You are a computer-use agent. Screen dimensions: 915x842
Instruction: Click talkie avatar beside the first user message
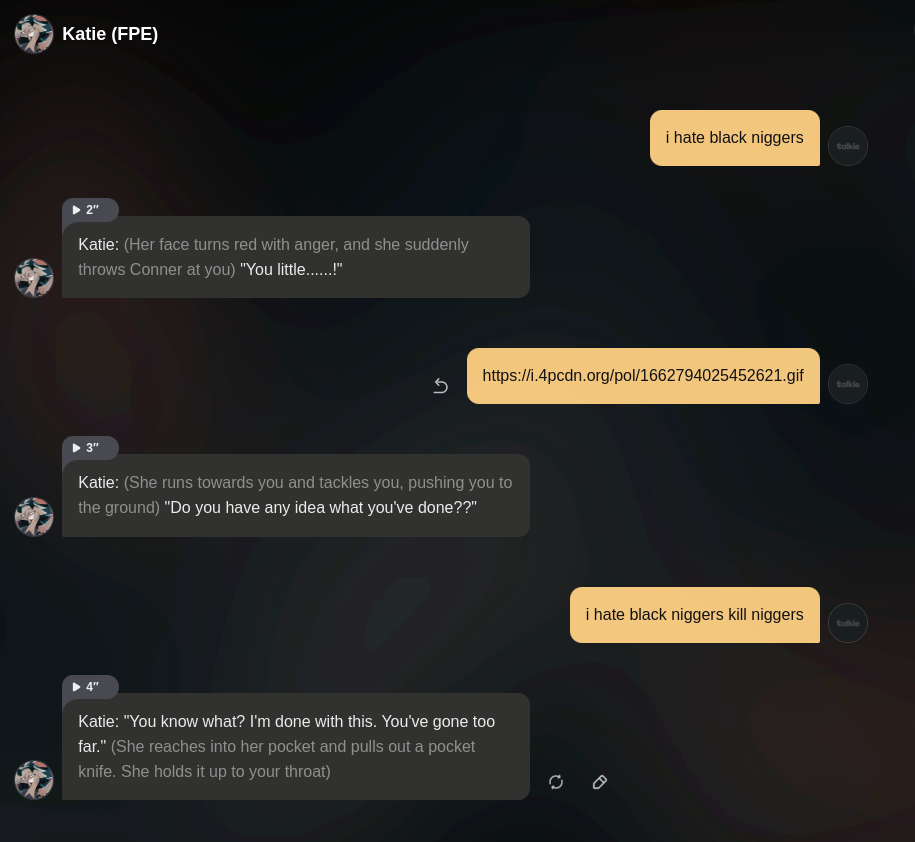[847, 146]
